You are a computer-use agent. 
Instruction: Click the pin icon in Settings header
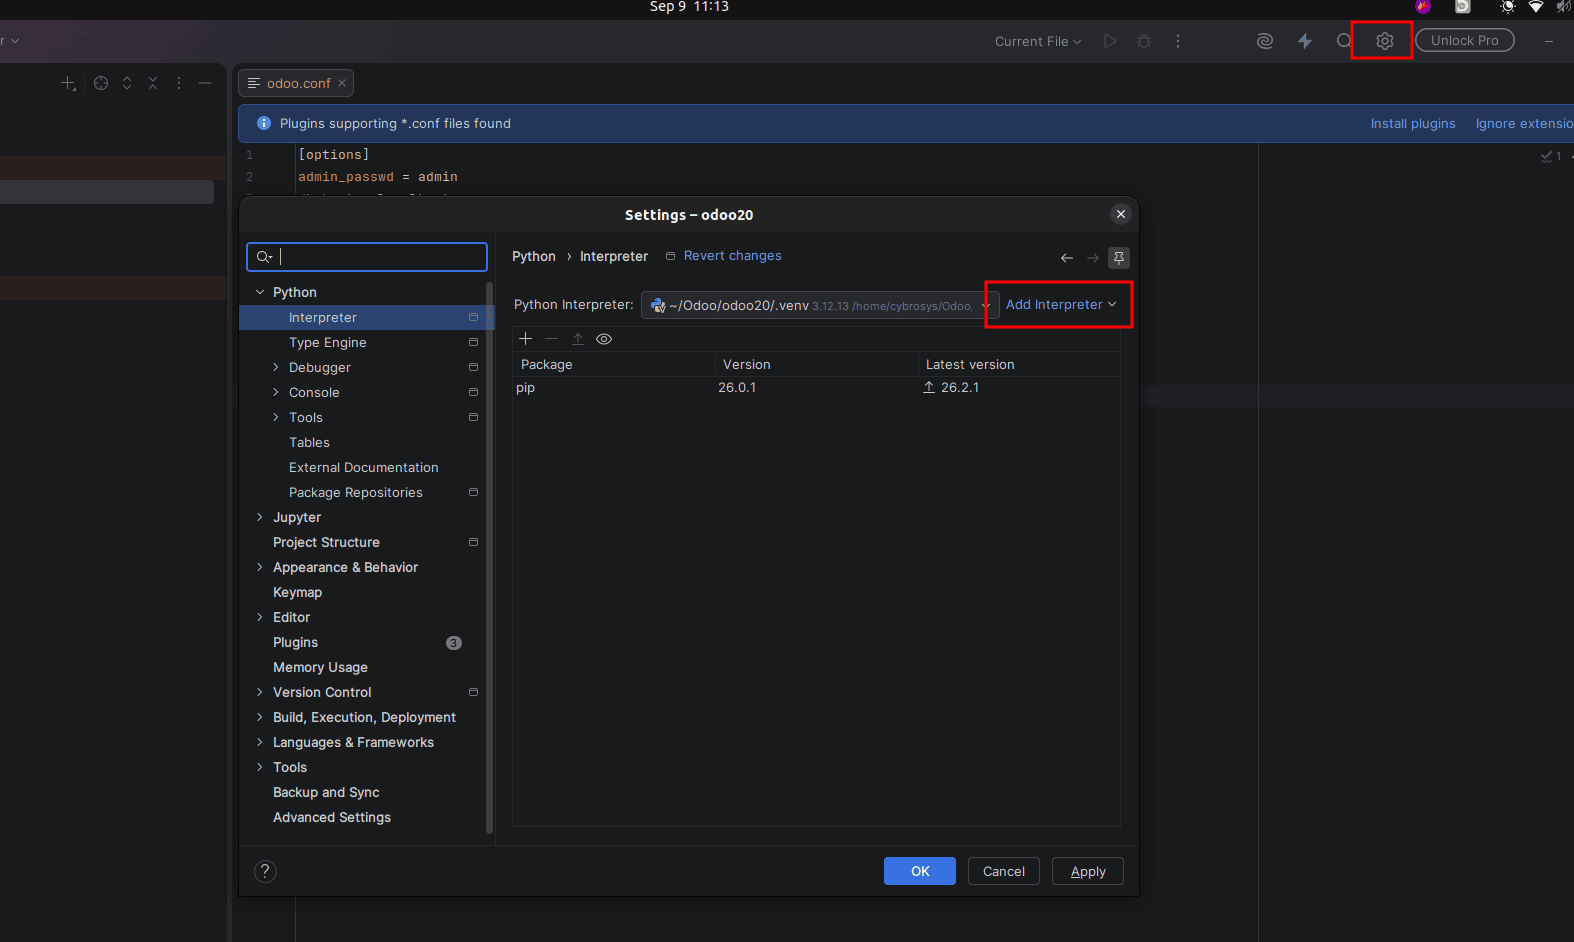point(1119,258)
